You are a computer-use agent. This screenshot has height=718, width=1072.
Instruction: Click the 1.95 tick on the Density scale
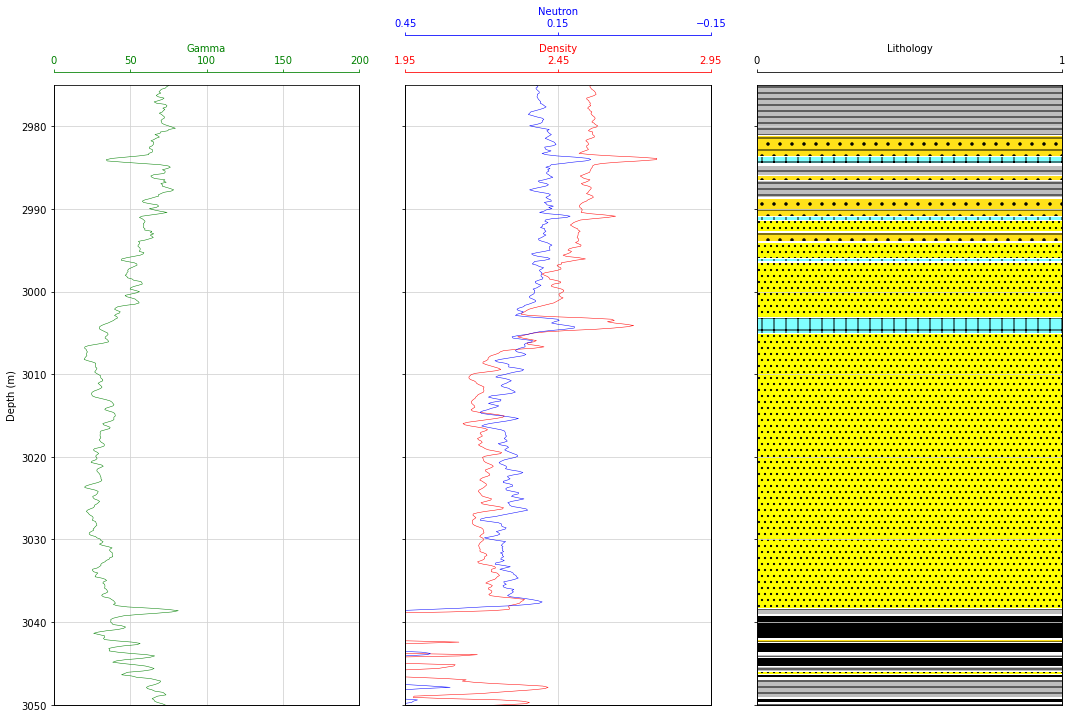pyautogui.click(x=405, y=61)
